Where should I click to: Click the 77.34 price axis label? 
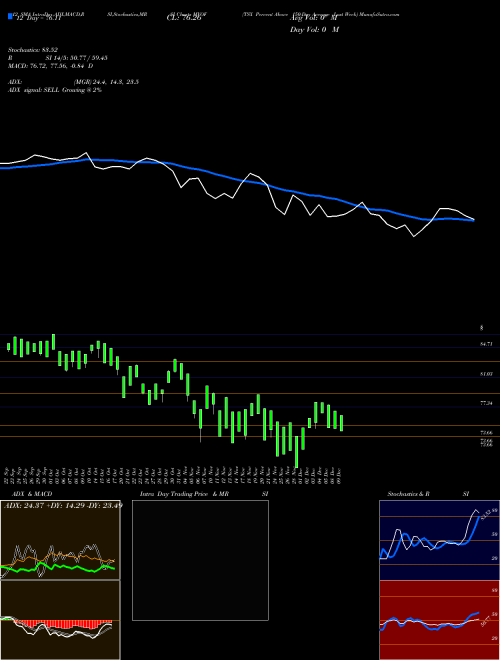coord(486,403)
